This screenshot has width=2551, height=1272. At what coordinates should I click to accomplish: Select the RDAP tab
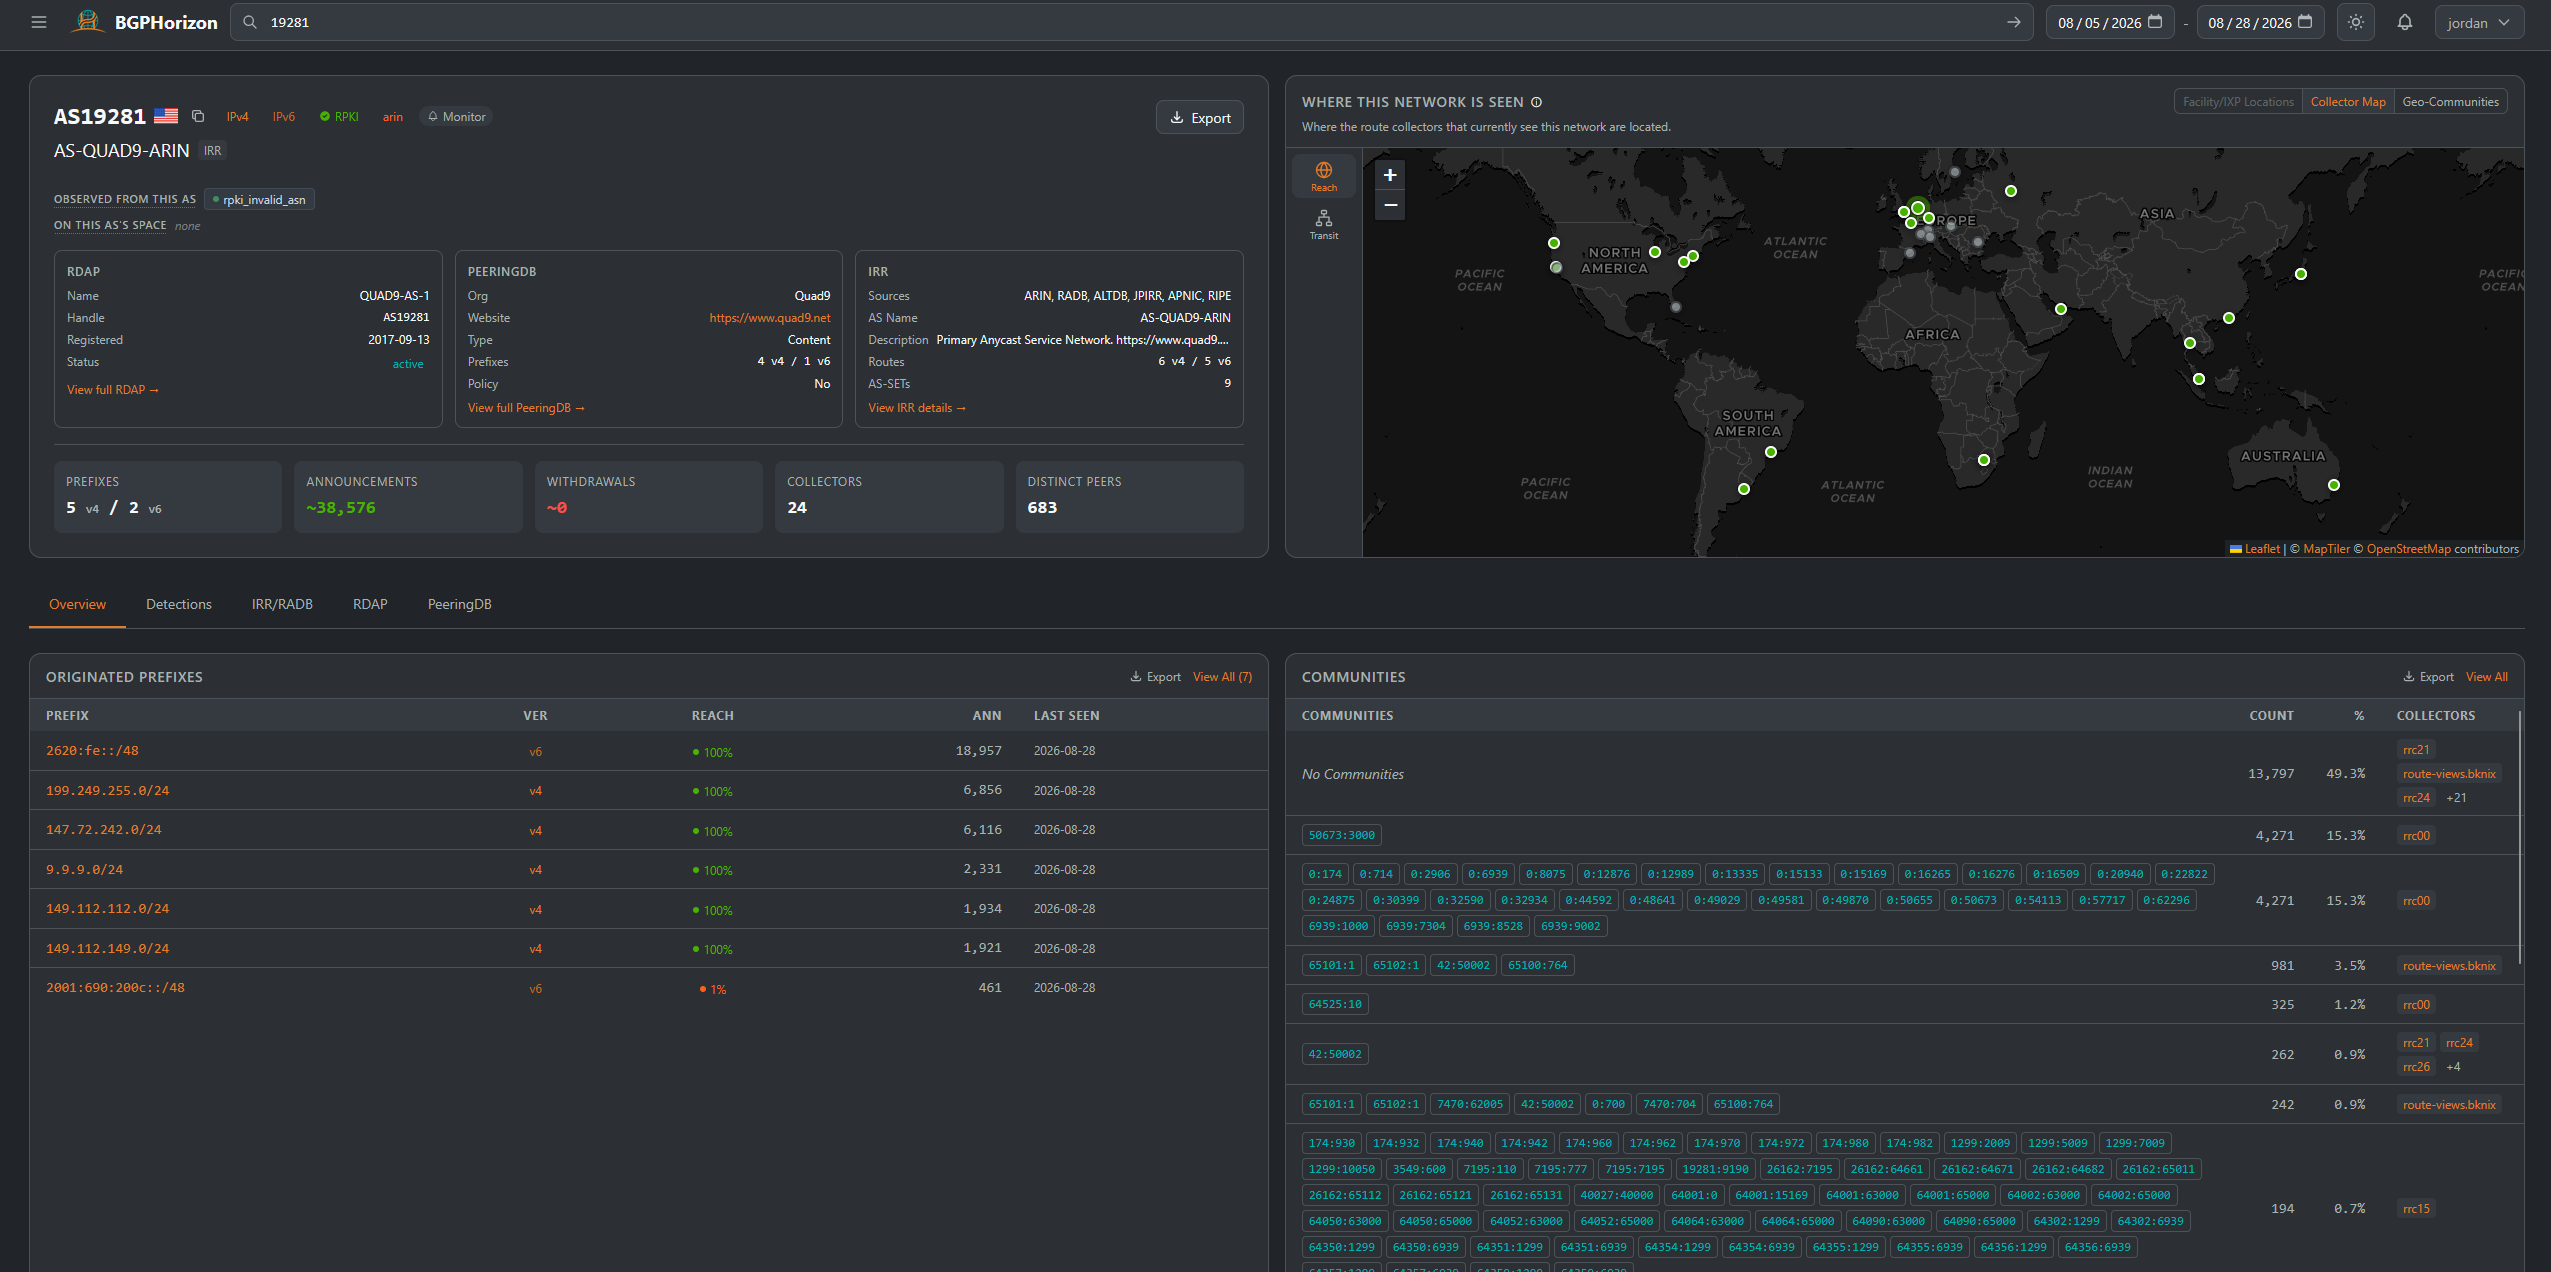[370, 604]
